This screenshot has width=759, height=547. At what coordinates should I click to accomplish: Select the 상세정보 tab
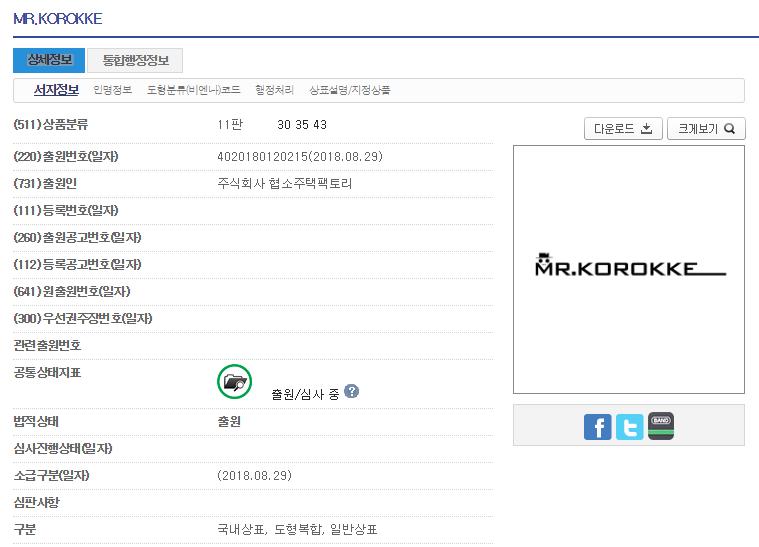[x=49, y=60]
